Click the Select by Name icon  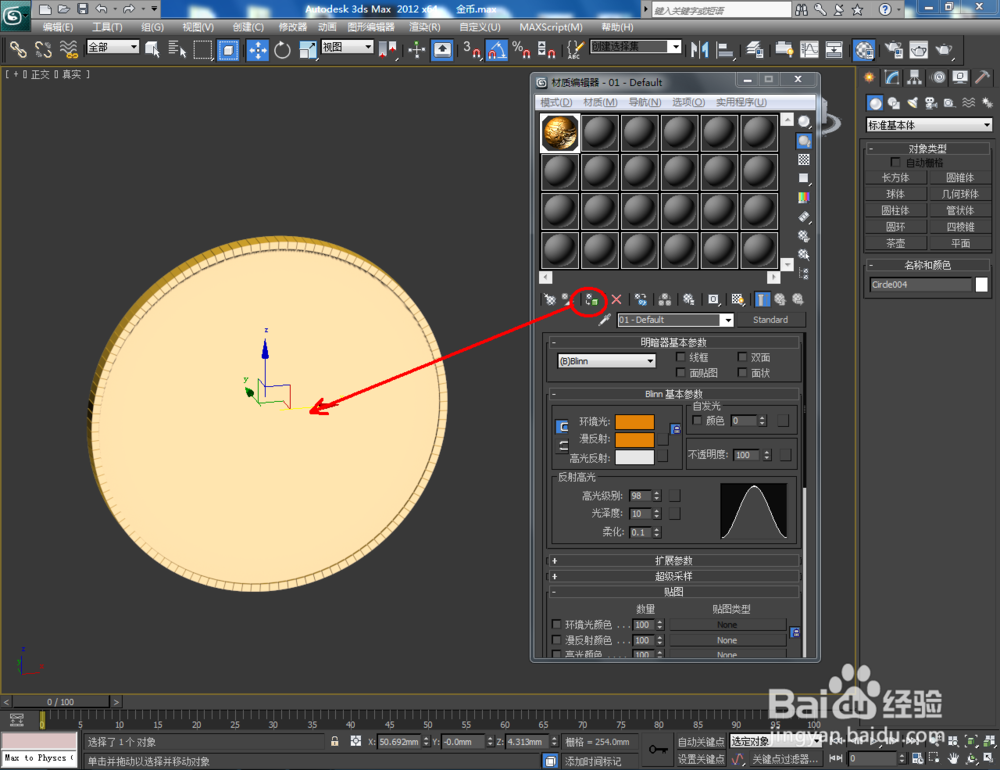click(x=177, y=50)
